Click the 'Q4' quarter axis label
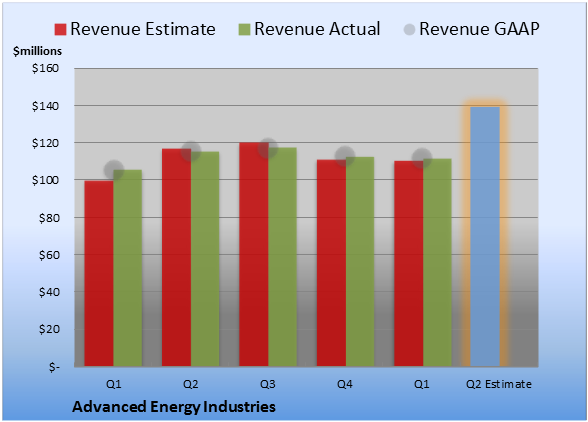Image resolution: width=588 pixels, height=422 pixels. tap(345, 384)
